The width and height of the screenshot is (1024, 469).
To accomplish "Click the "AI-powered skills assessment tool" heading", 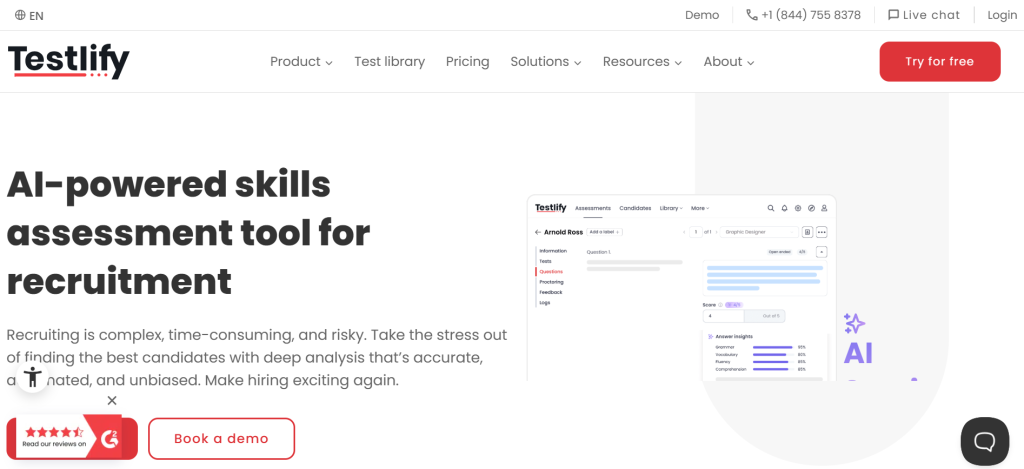I will pos(189,233).
